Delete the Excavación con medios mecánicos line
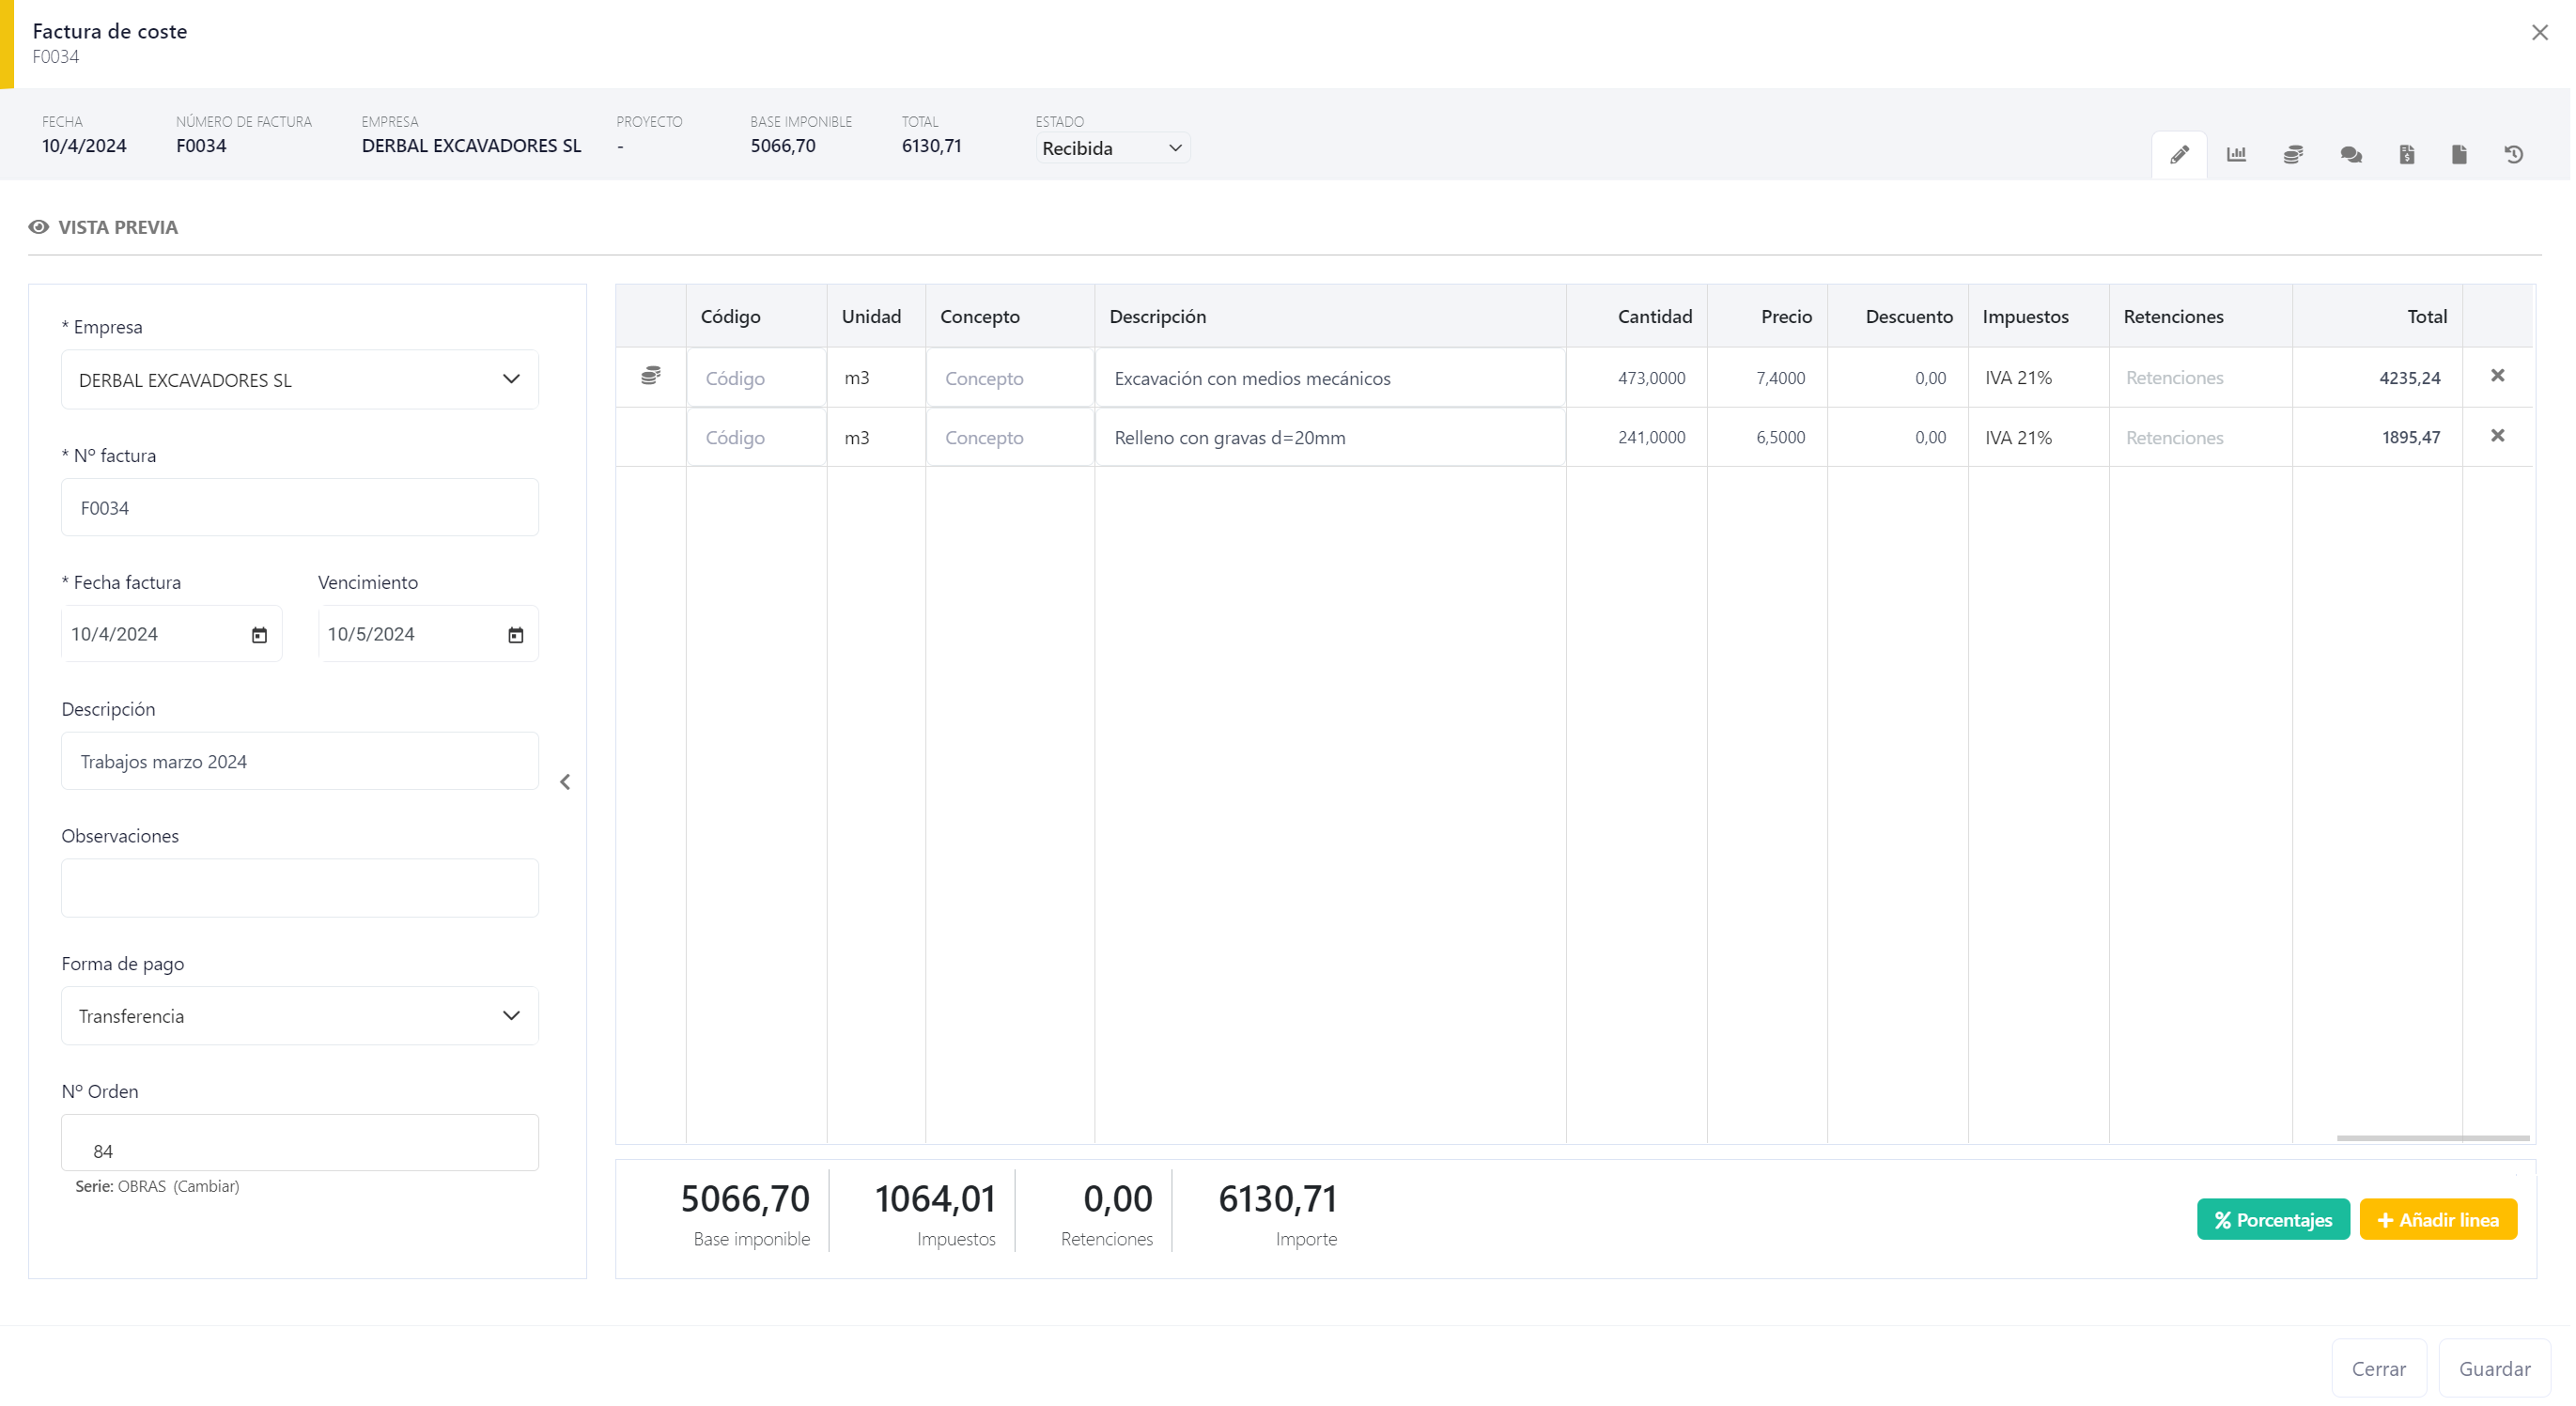Image resolution: width=2576 pixels, height=1406 pixels. pos(2497,376)
